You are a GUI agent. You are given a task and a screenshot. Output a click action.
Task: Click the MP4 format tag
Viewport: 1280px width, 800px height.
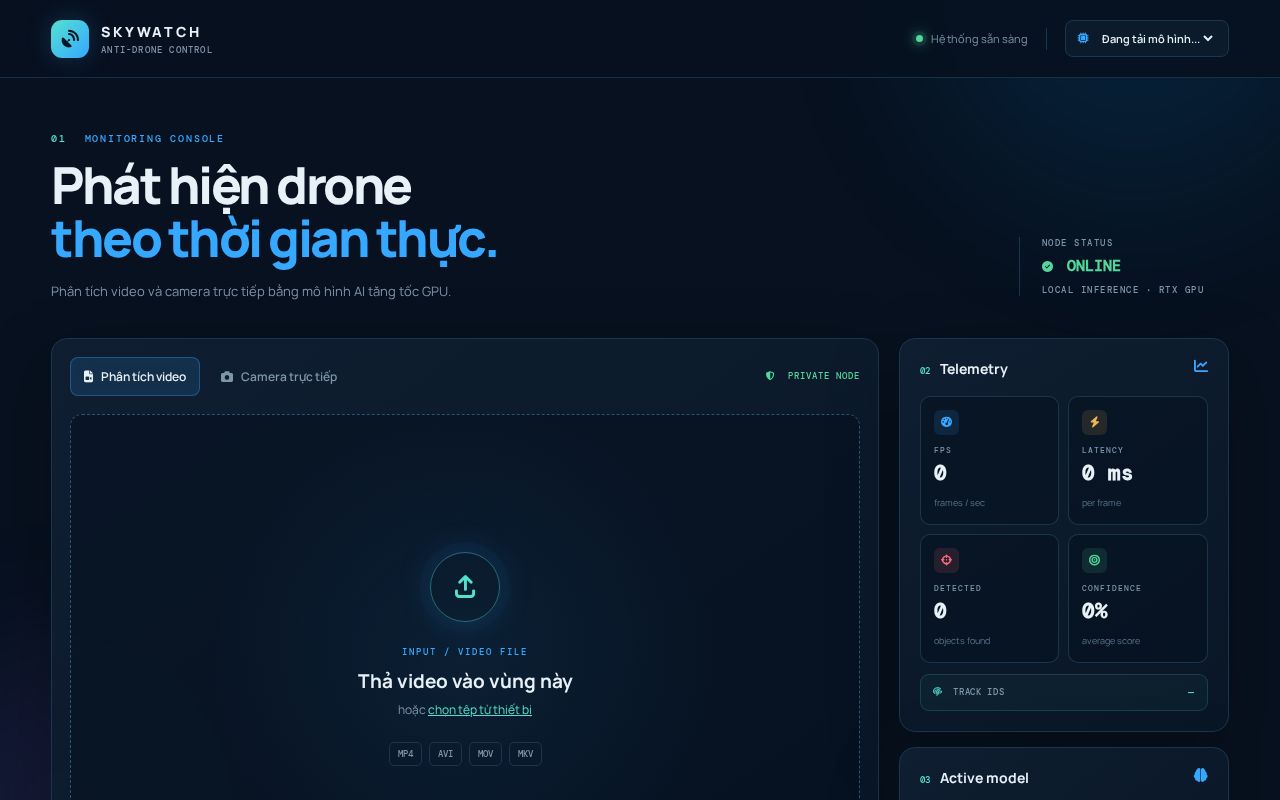[x=405, y=754]
